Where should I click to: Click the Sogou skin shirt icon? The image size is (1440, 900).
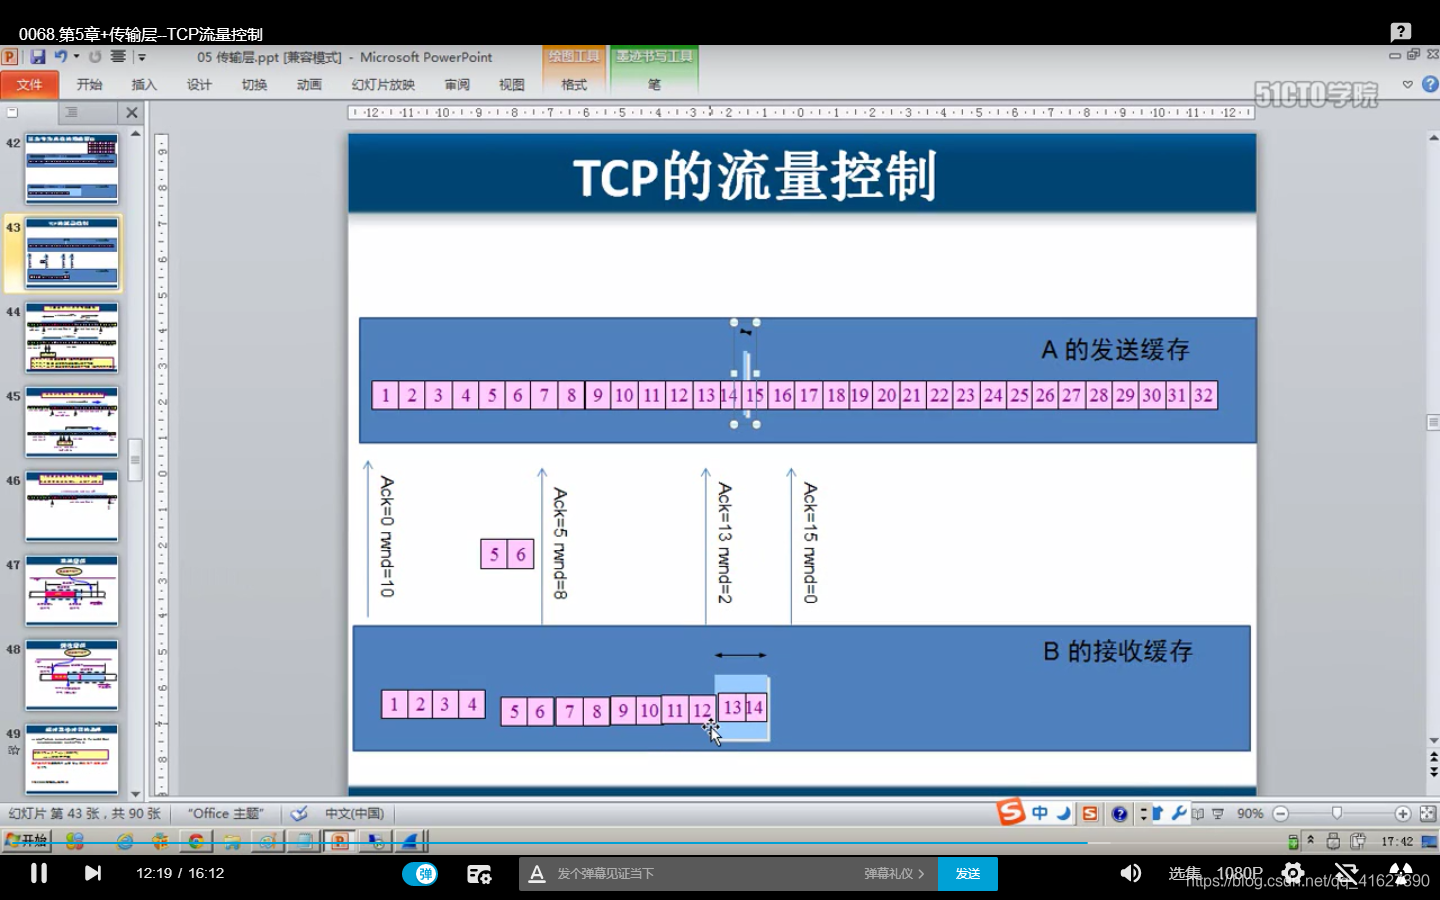(x=1157, y=813)
